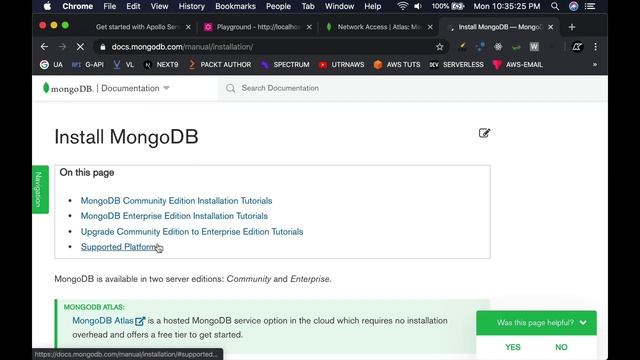Open MongoDB Enterprise Edition Installation Tutorials link
640x360 pixels.
174,216
